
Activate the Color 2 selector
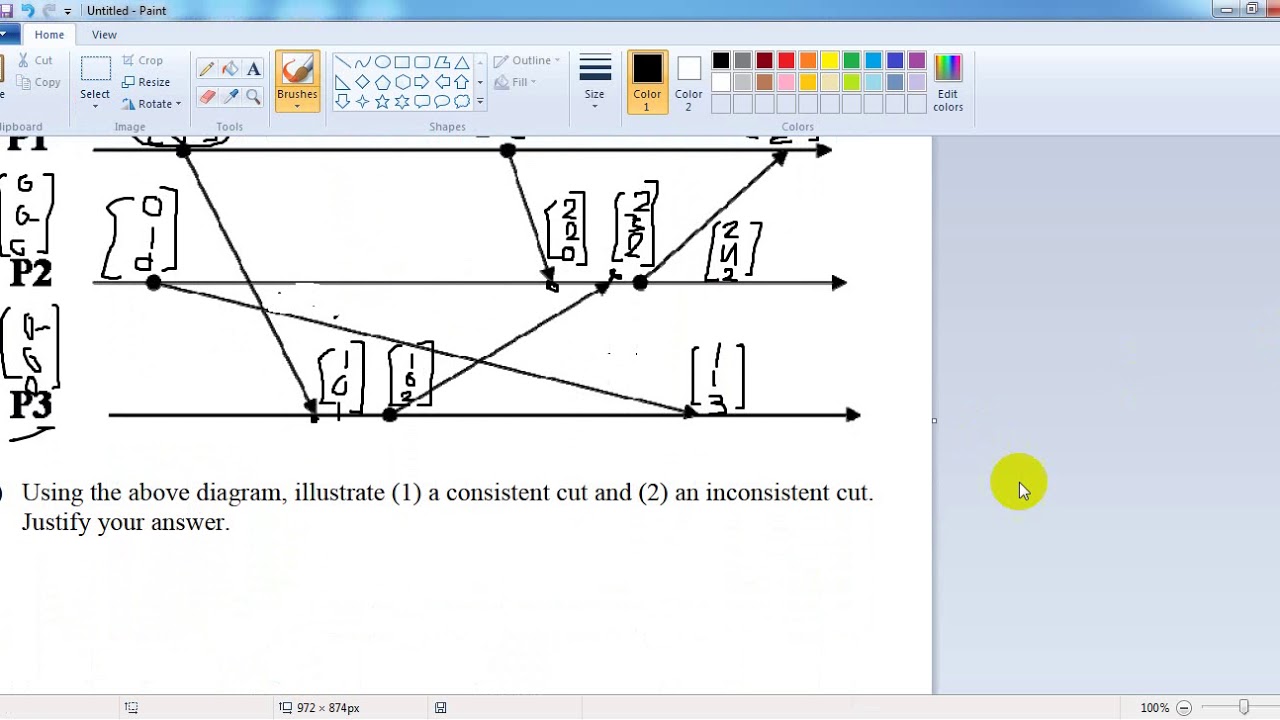click(688, 82)
